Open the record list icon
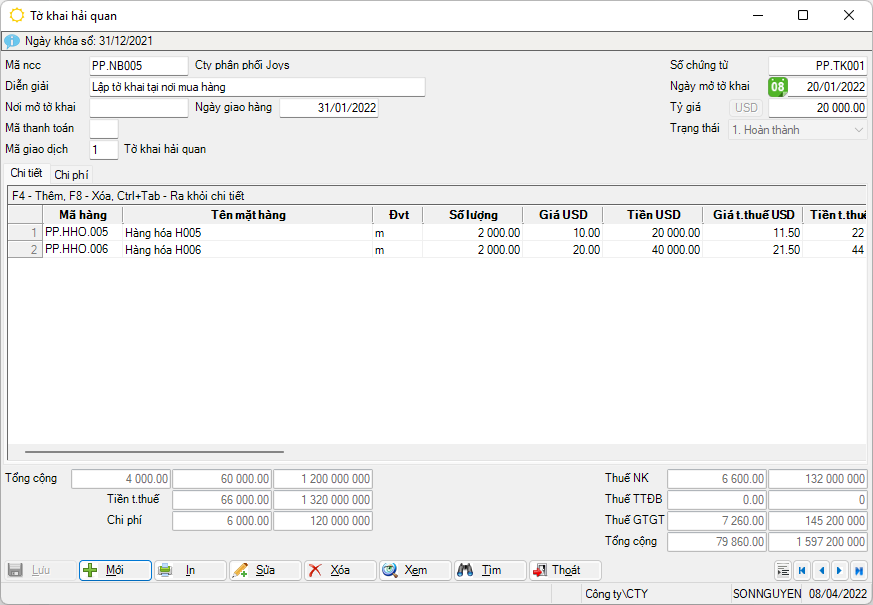The height and width of the screenshot is (605, 873). [x=783, y=571]
